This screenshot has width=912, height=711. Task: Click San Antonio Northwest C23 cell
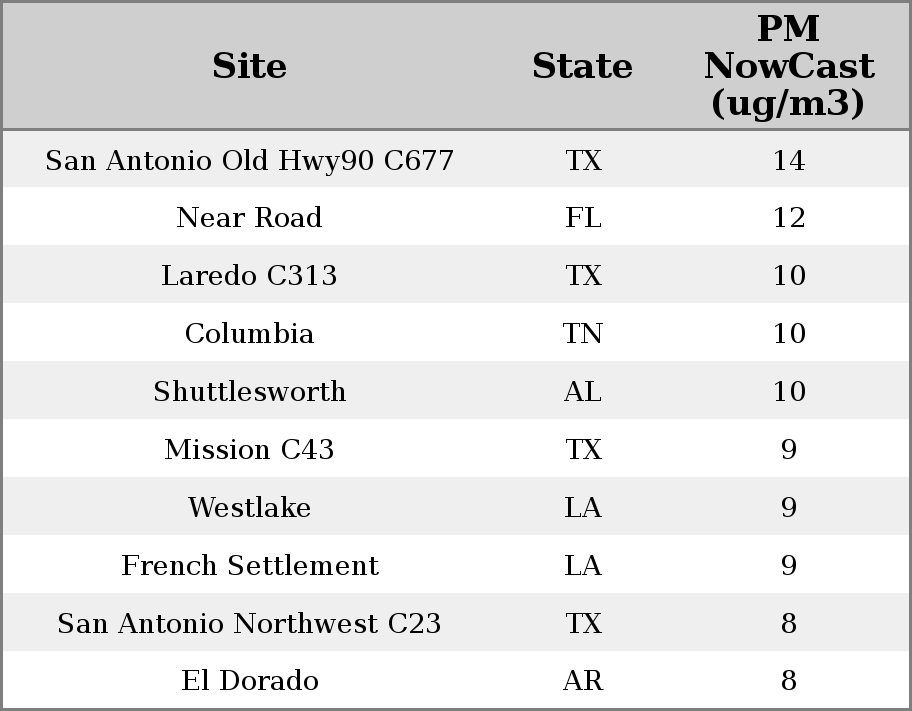point(250,623)
